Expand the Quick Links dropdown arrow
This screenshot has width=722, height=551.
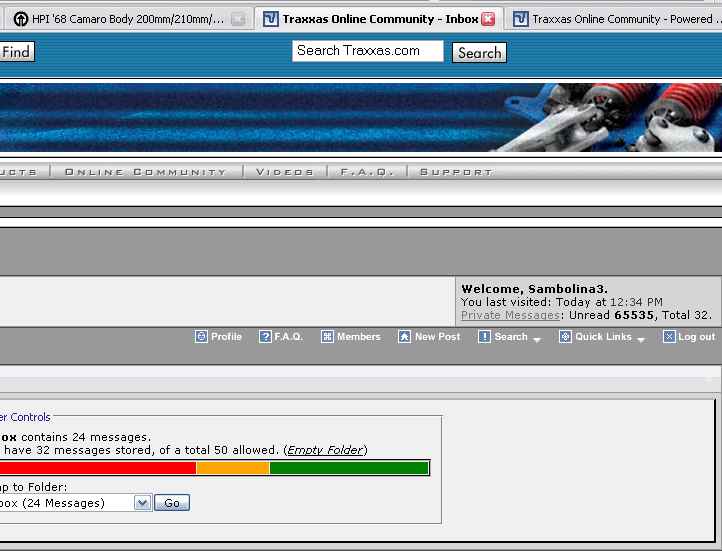point(640,340)
